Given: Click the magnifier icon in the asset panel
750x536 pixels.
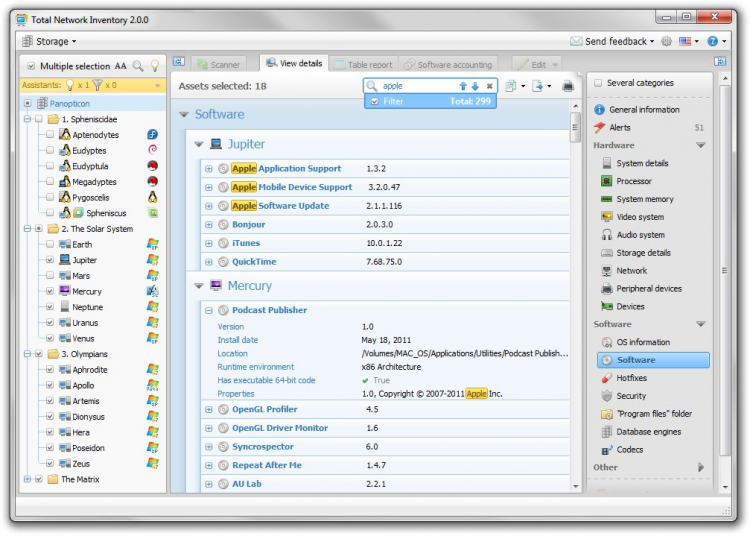Looking at the screenshot, I should point(138,66).
